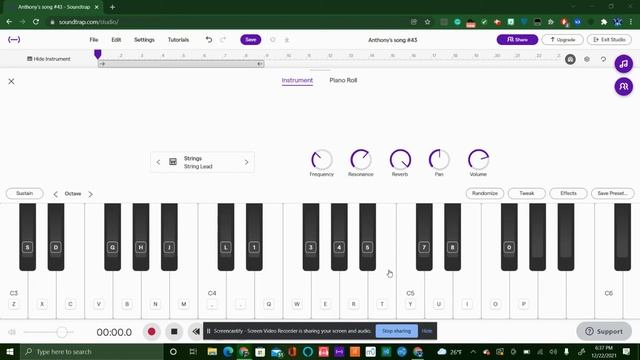
Task: Shift the octave up with right chevron
Action: [x=91, y=194]
